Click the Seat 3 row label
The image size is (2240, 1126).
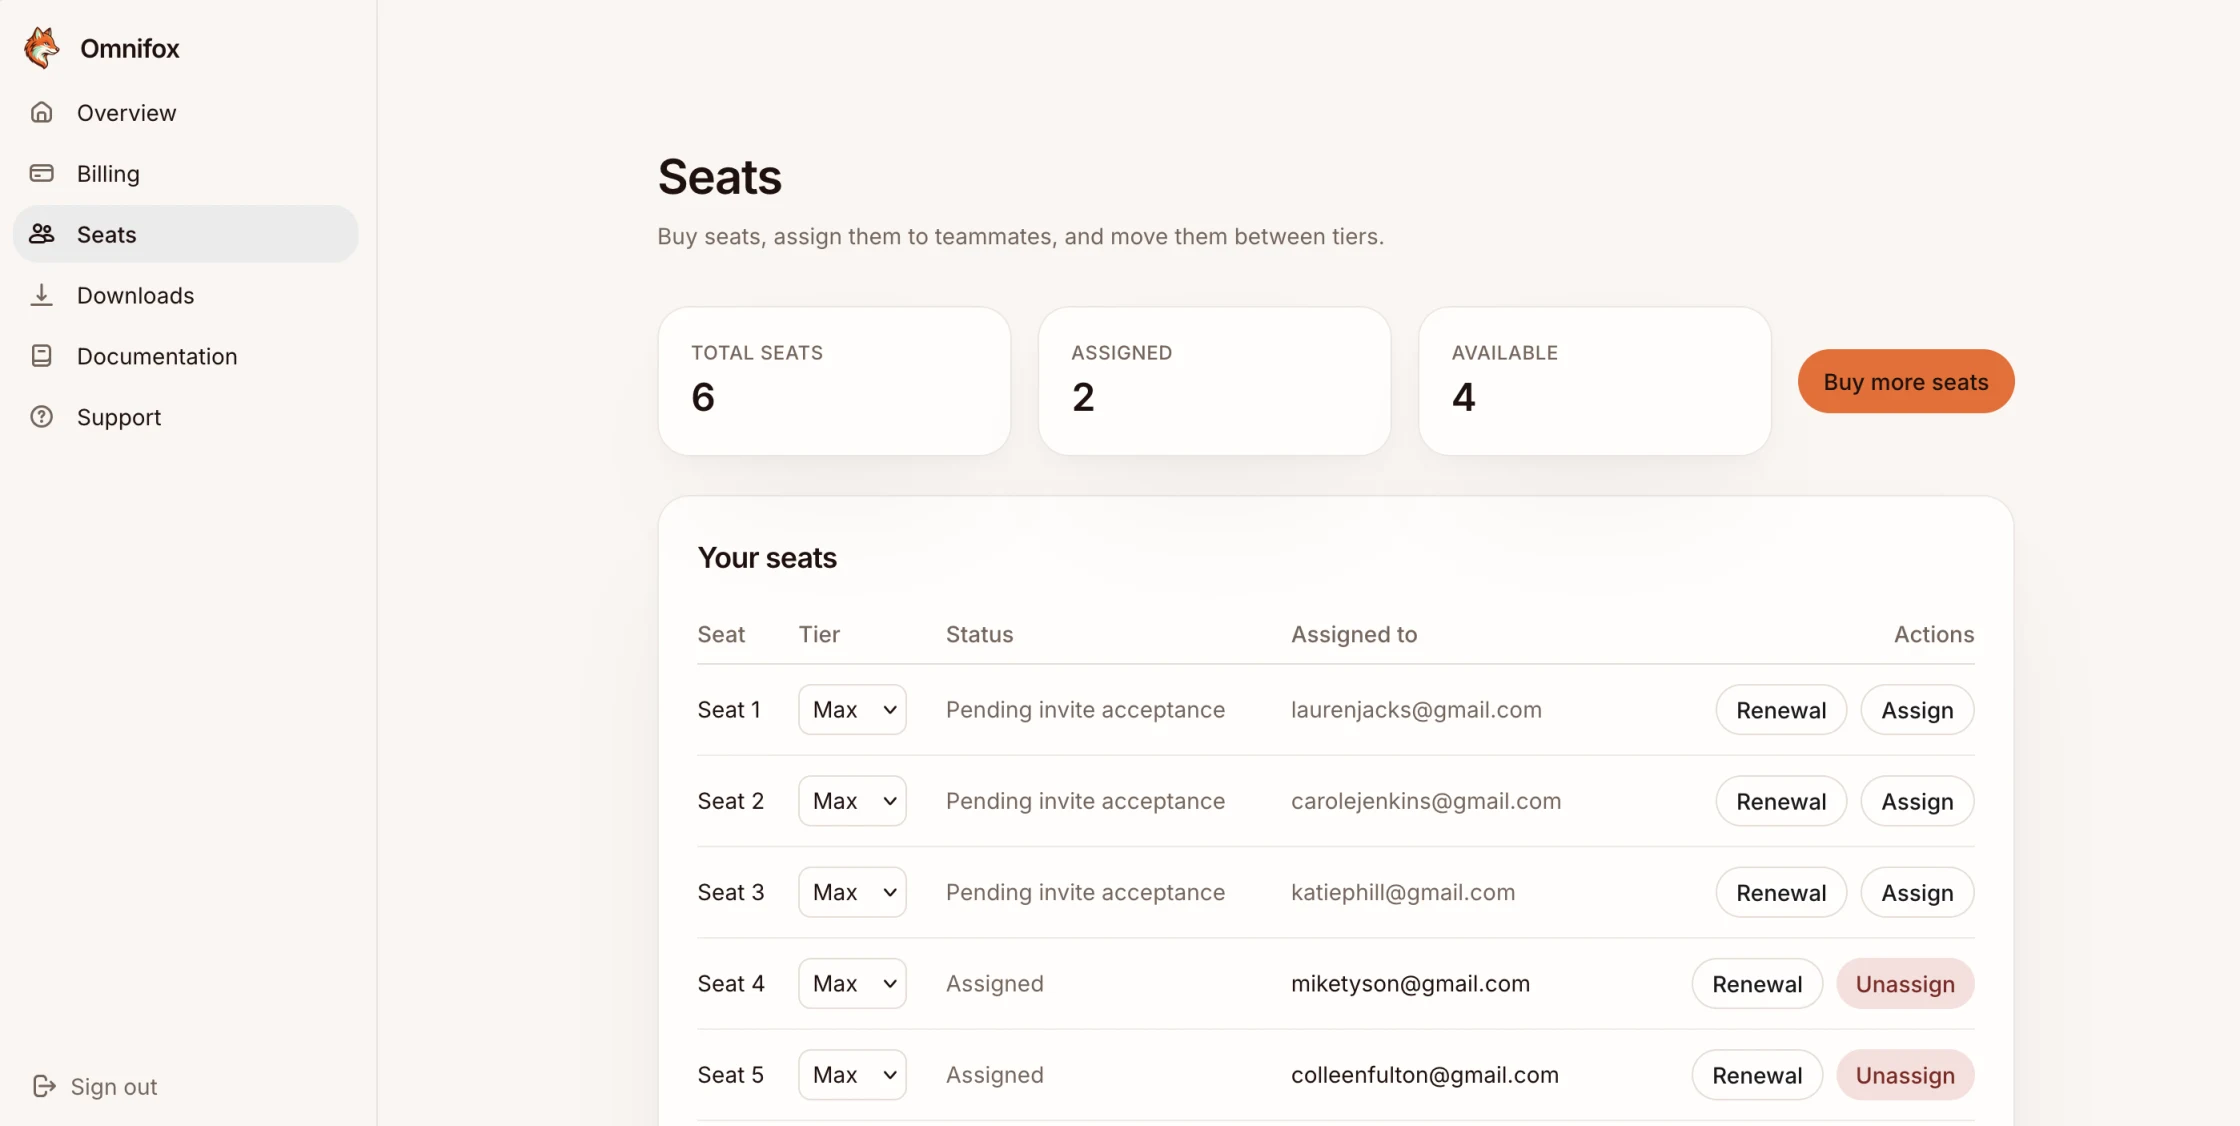[x=730, y=891]
